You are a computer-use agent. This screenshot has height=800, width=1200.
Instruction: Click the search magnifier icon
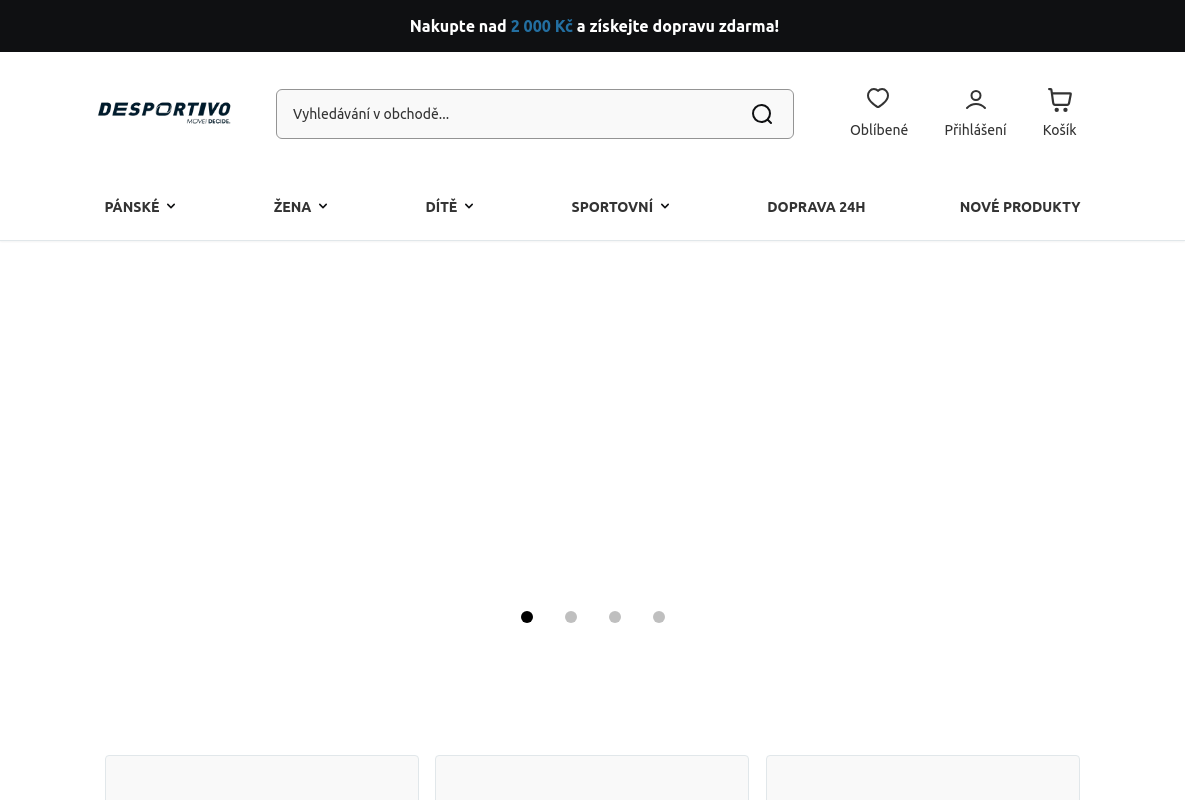(762, 114)
